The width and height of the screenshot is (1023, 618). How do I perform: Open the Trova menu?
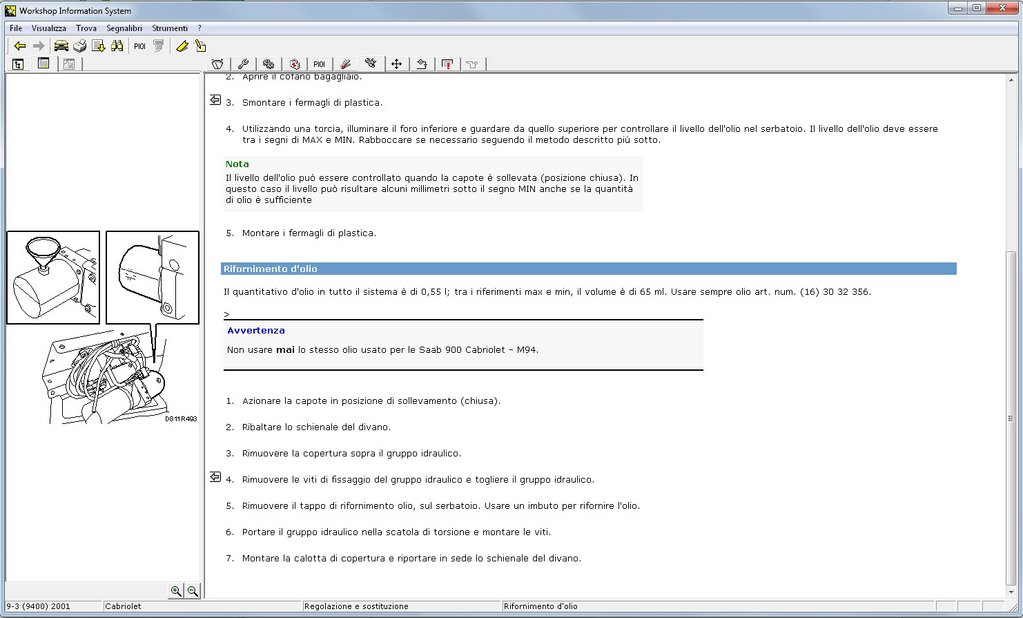click(86, 28)
